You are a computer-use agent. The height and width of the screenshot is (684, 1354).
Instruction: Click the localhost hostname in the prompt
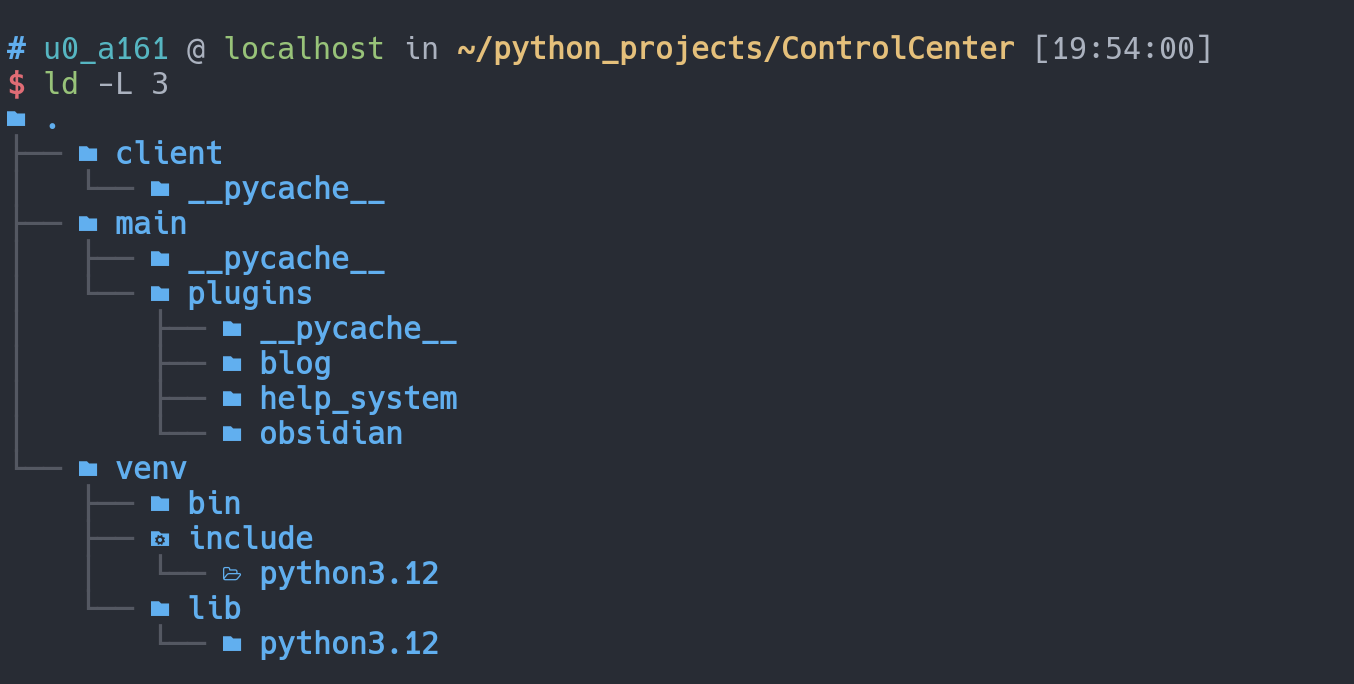coord(303,48)
